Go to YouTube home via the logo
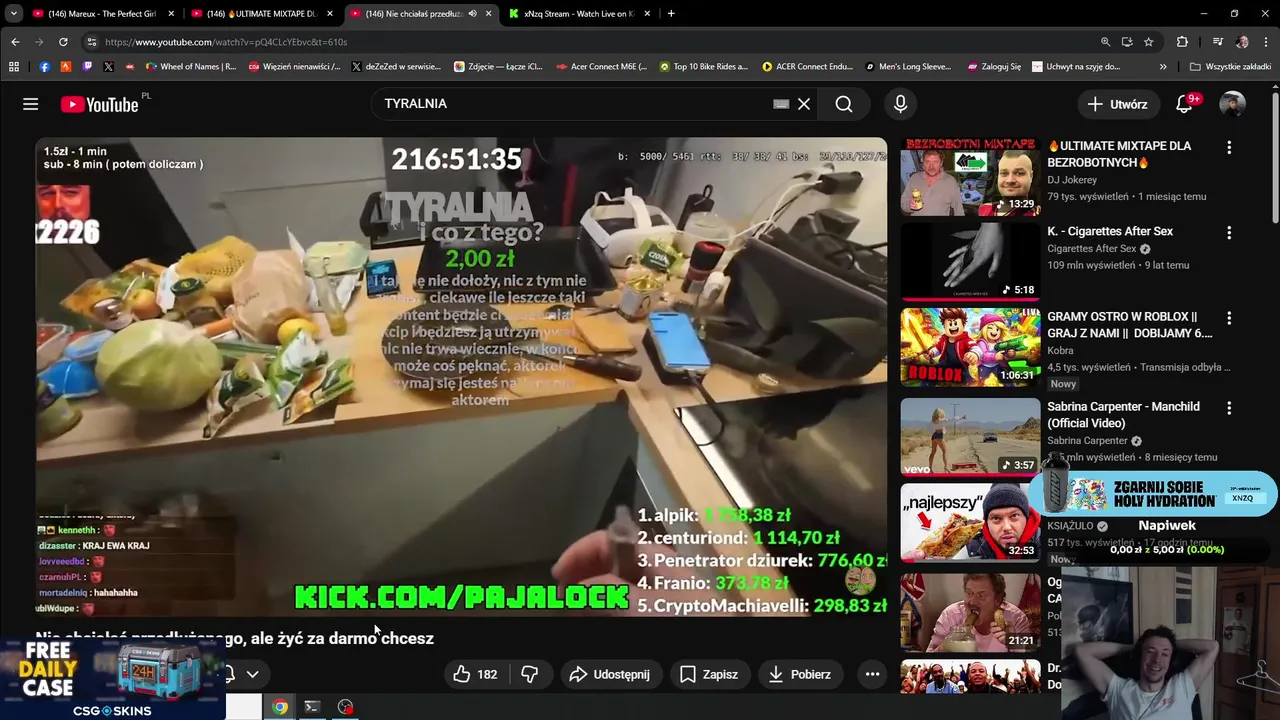This screenshot has height=720, width=1280. tap(99, 104)
